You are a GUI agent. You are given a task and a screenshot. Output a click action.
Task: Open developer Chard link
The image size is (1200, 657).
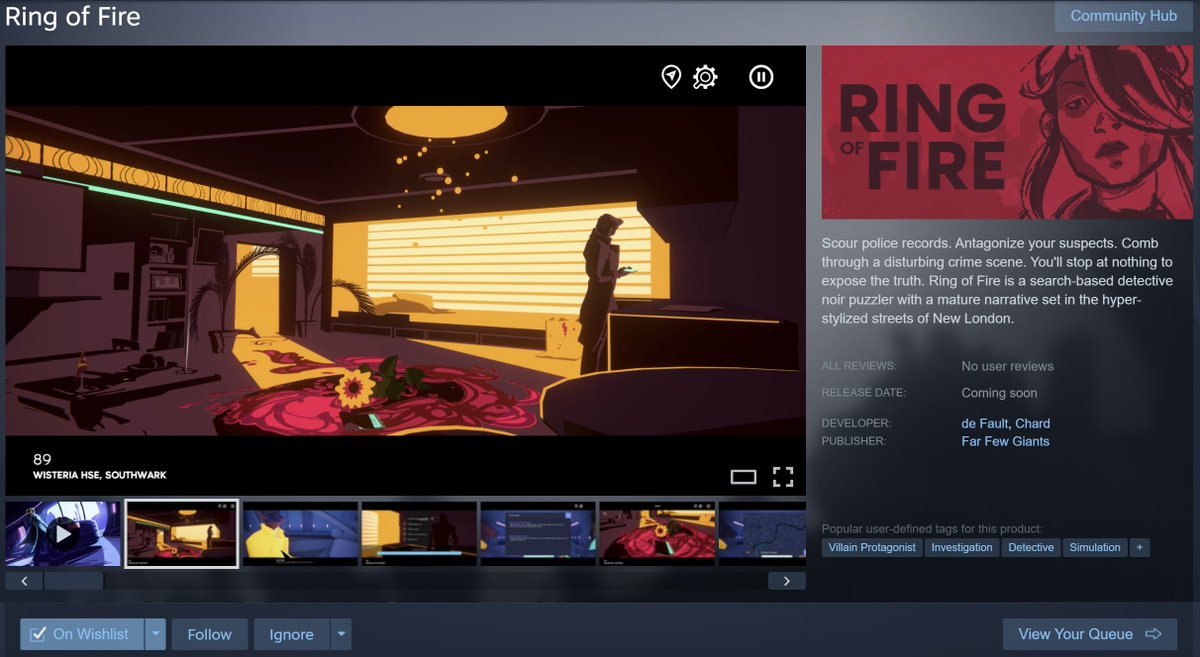1033,423
